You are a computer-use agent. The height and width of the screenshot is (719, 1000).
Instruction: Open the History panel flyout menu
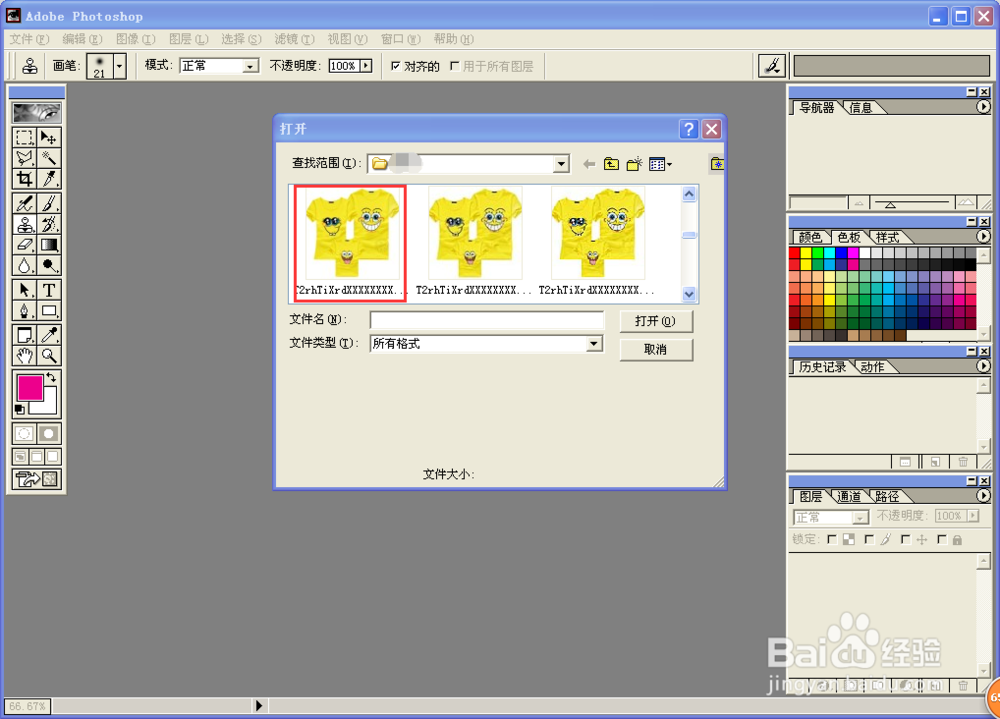(983, 366)
